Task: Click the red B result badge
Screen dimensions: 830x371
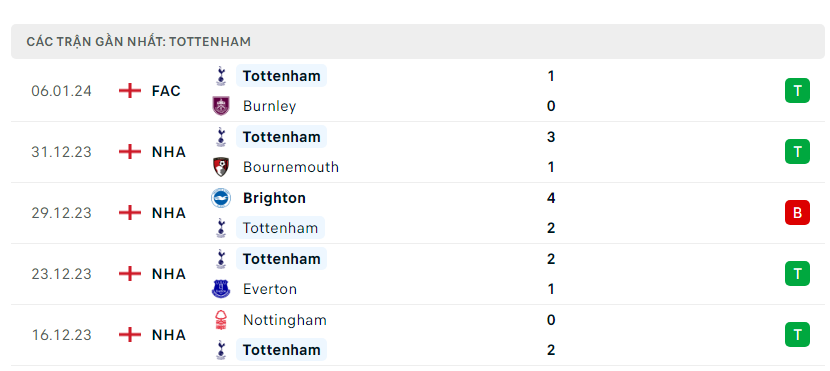Action: coord(797,213)
